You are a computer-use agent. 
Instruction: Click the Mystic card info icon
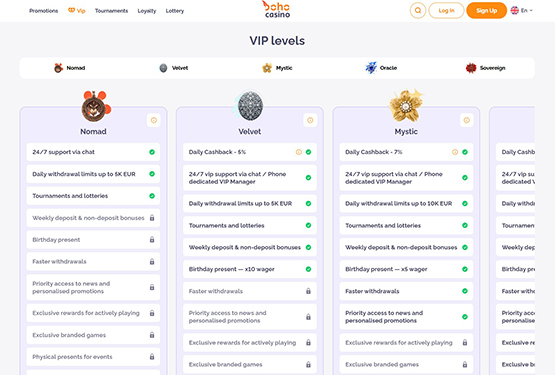pos(467,120)
